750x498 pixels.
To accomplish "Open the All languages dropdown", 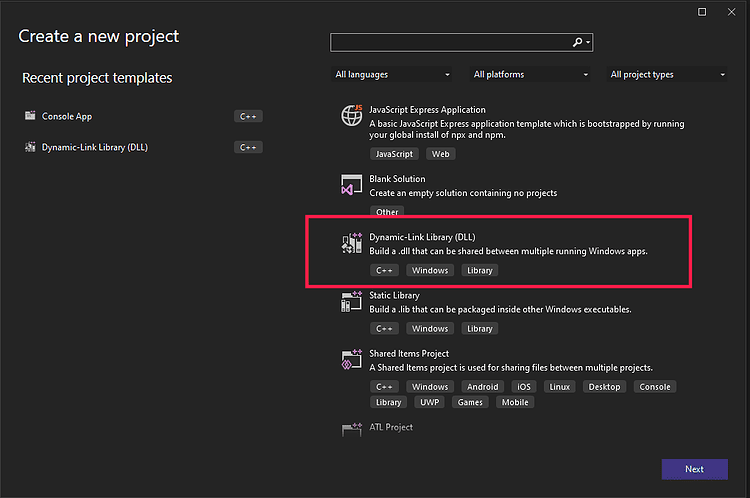I will click(392, 74).
